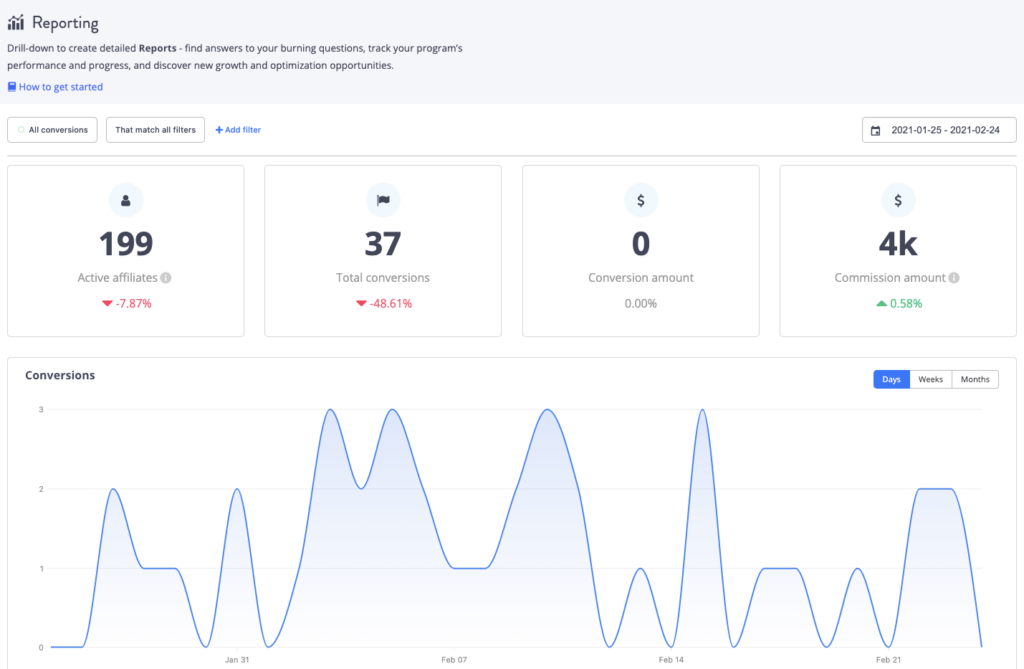Click the dollar icon on Conversion amount card

[640, 200]
